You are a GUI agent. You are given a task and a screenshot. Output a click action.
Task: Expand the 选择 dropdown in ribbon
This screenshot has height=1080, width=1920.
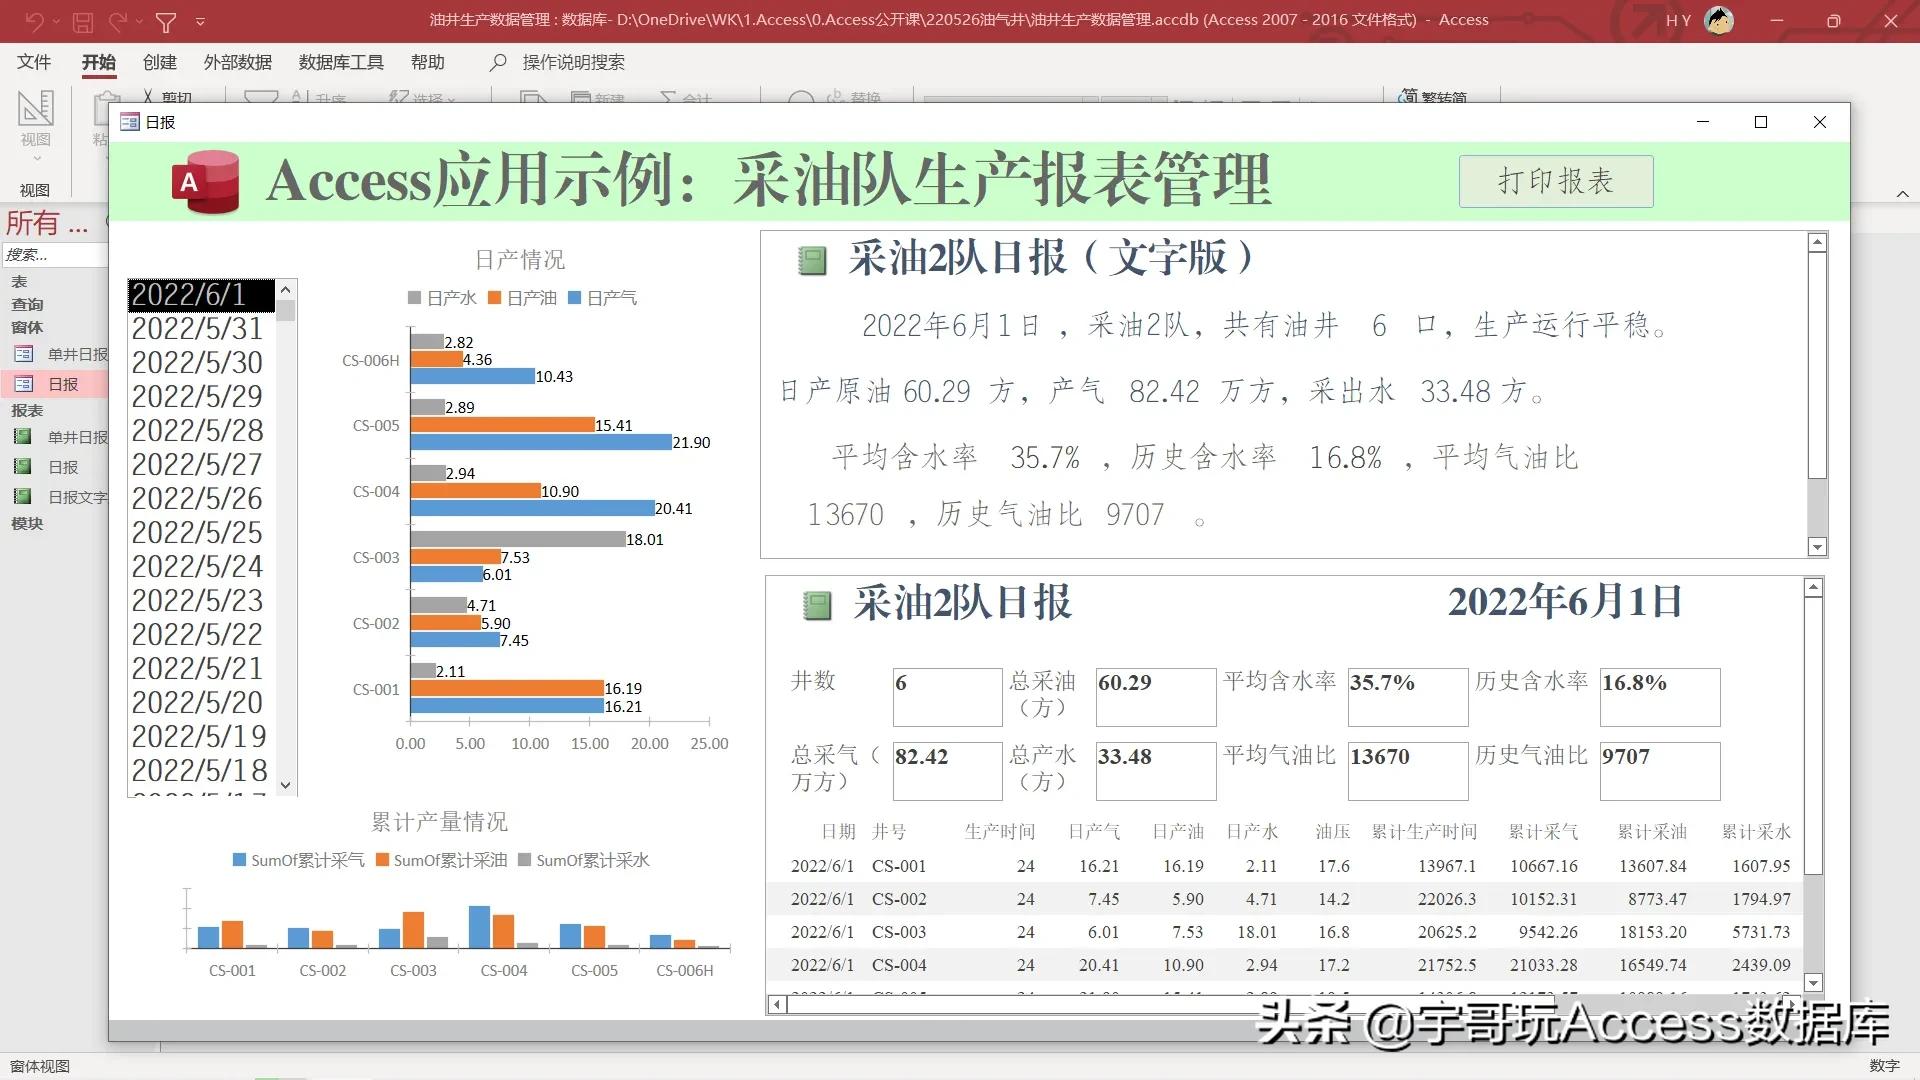click(x=451, y=97)
